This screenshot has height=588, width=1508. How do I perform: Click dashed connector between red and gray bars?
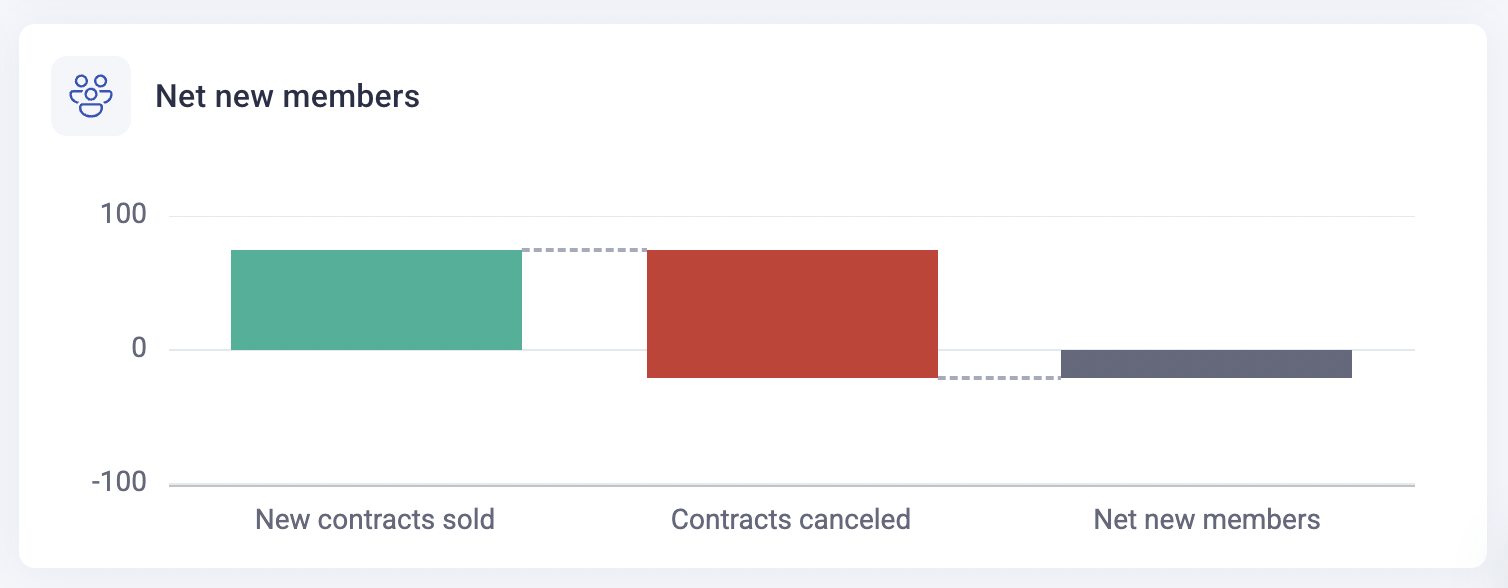999,378
